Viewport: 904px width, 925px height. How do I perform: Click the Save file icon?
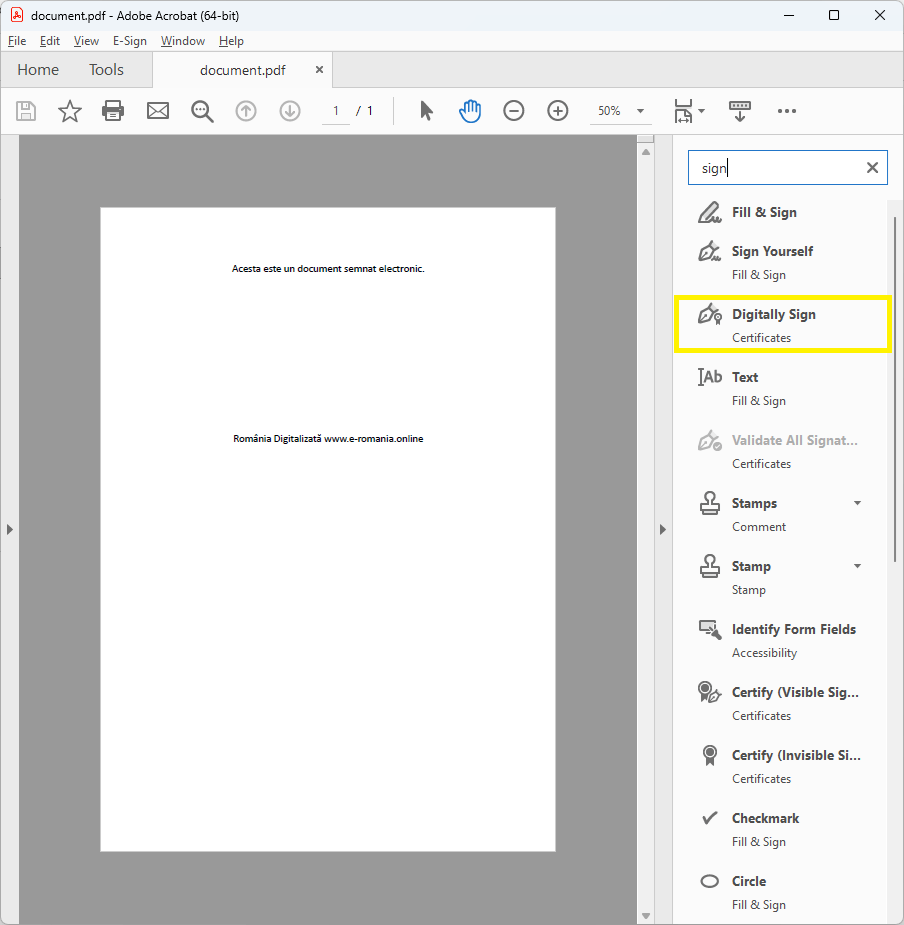click(x=26, y=111)
